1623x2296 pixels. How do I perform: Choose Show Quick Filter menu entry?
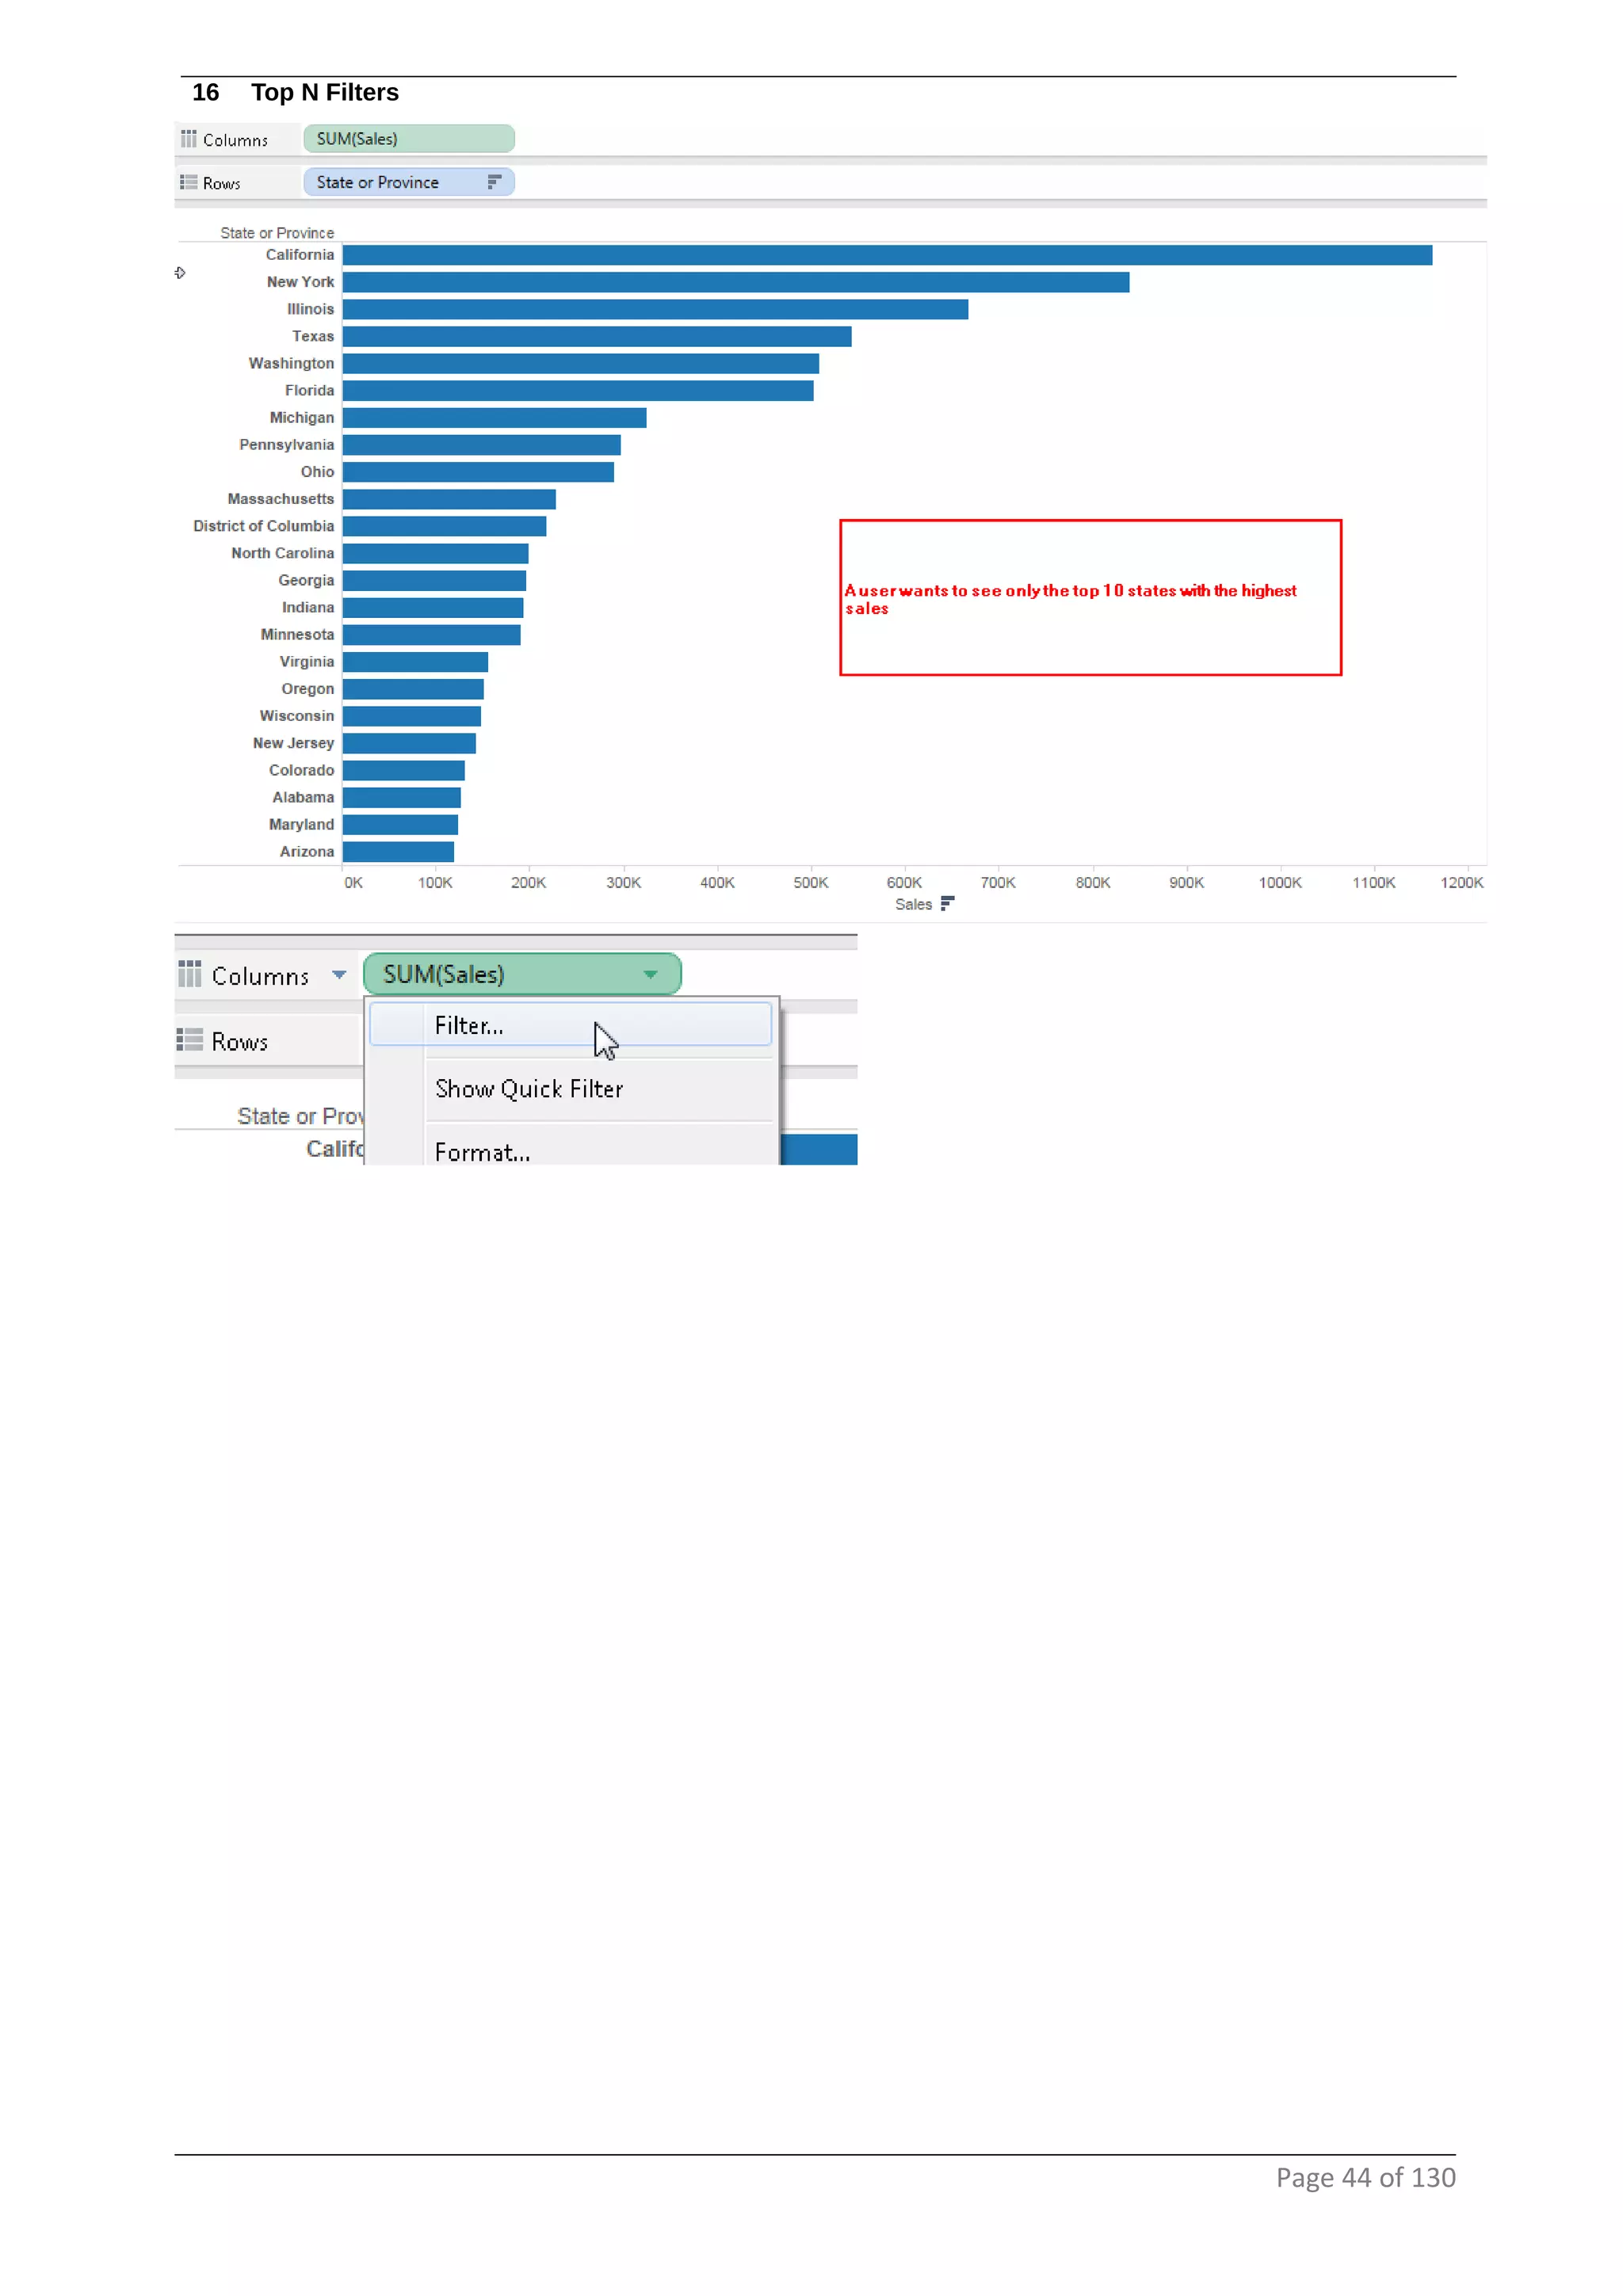coord(528,1089)
